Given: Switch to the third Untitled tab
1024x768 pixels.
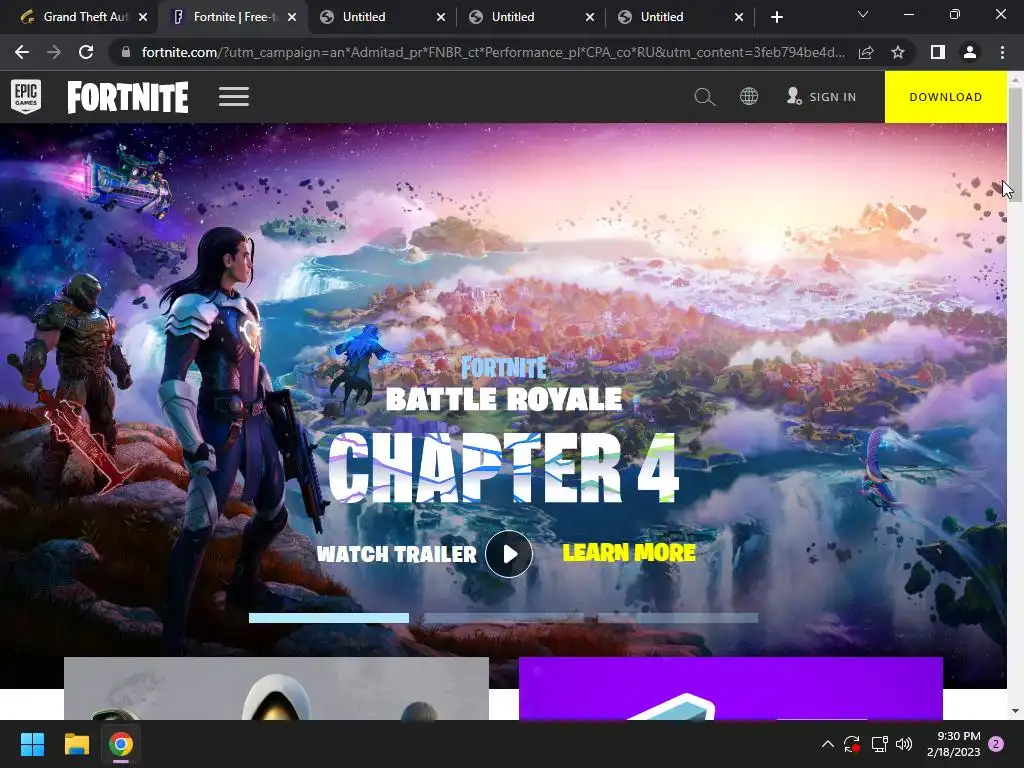Looking at the screenshot, I should coord(680,17).
